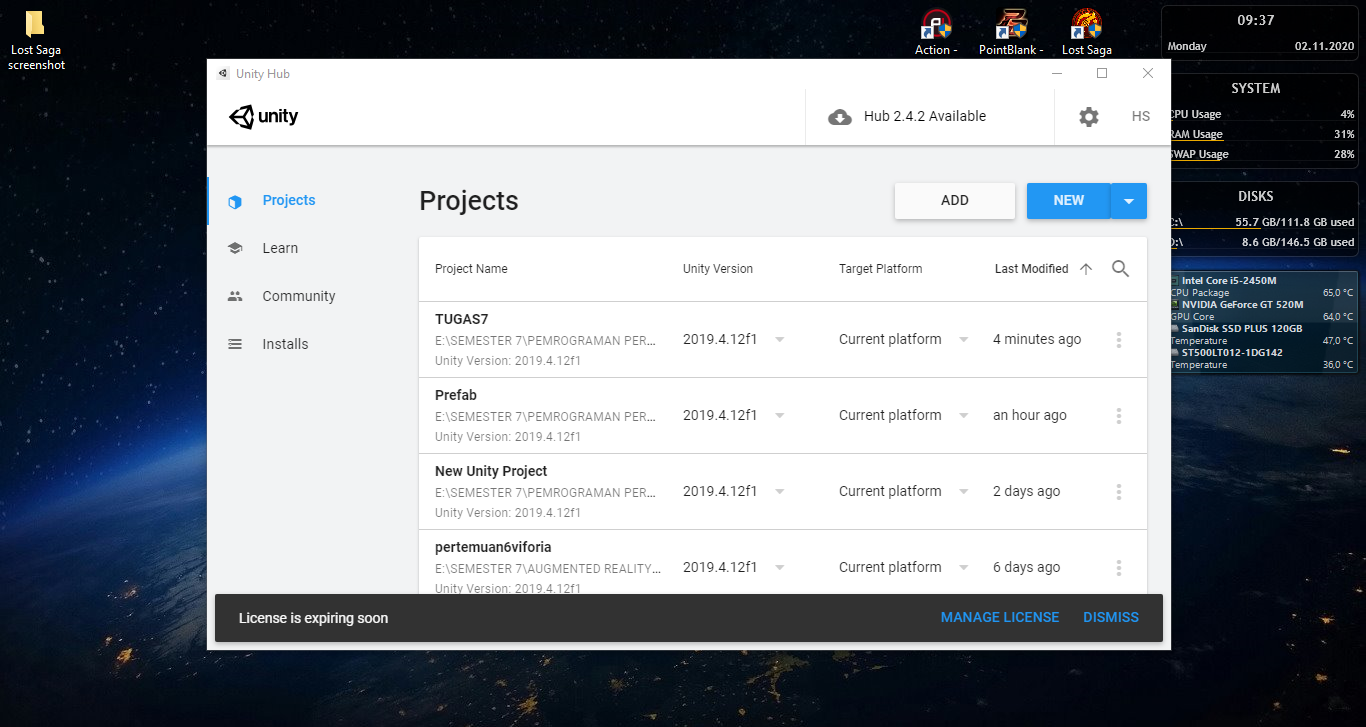Open more options menu for New Unity Project
The width and height of the screenshot is (1366, 727).
tap(1119, 492)
